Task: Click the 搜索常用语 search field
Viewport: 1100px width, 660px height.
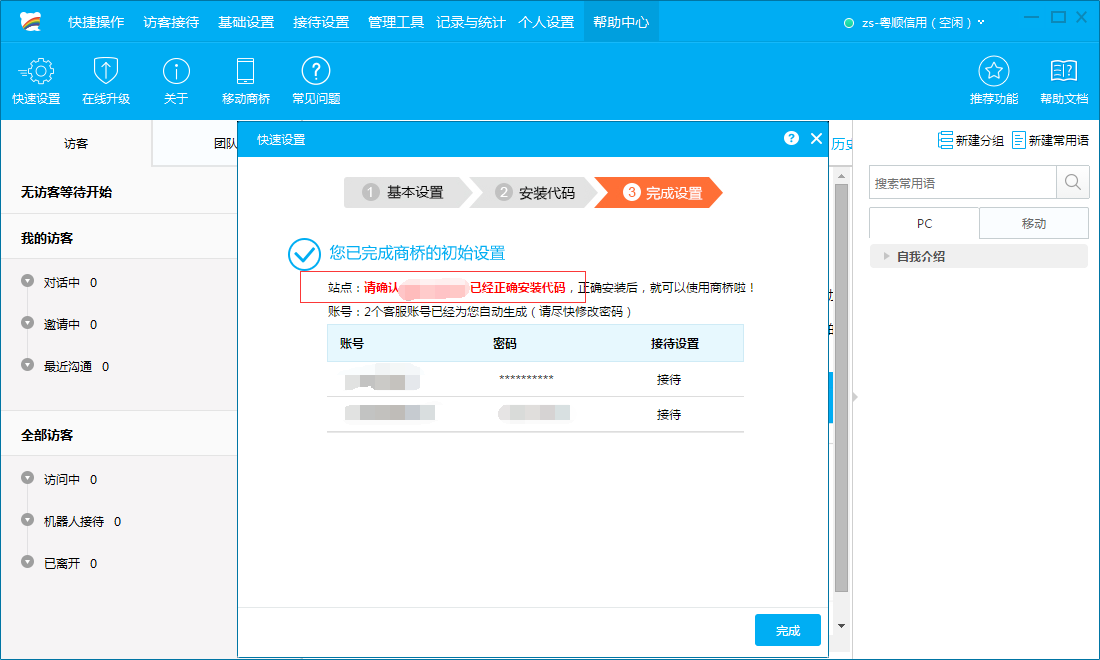Action: tap(962, 183)
